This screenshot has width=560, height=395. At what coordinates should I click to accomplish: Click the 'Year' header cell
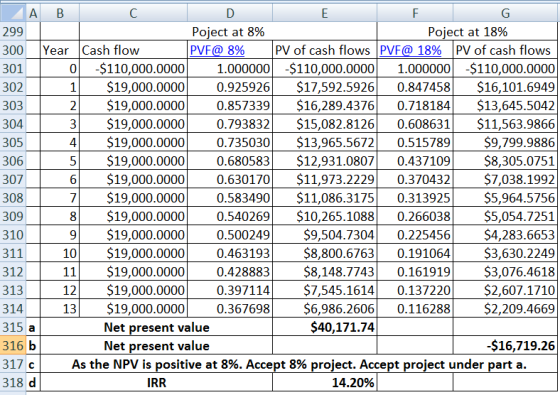[x=60, y=50]
